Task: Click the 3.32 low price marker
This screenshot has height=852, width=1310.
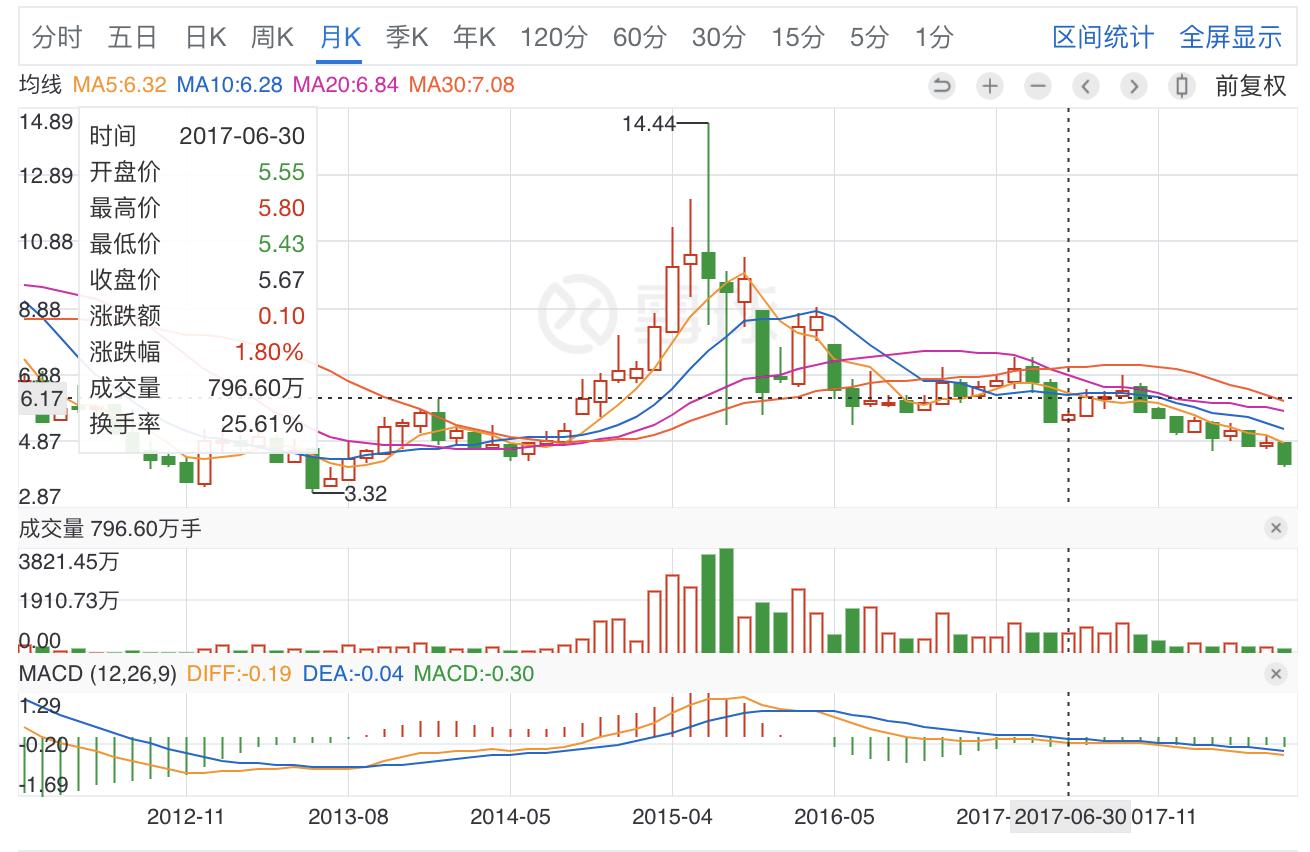Action: [x=365, y=493]
